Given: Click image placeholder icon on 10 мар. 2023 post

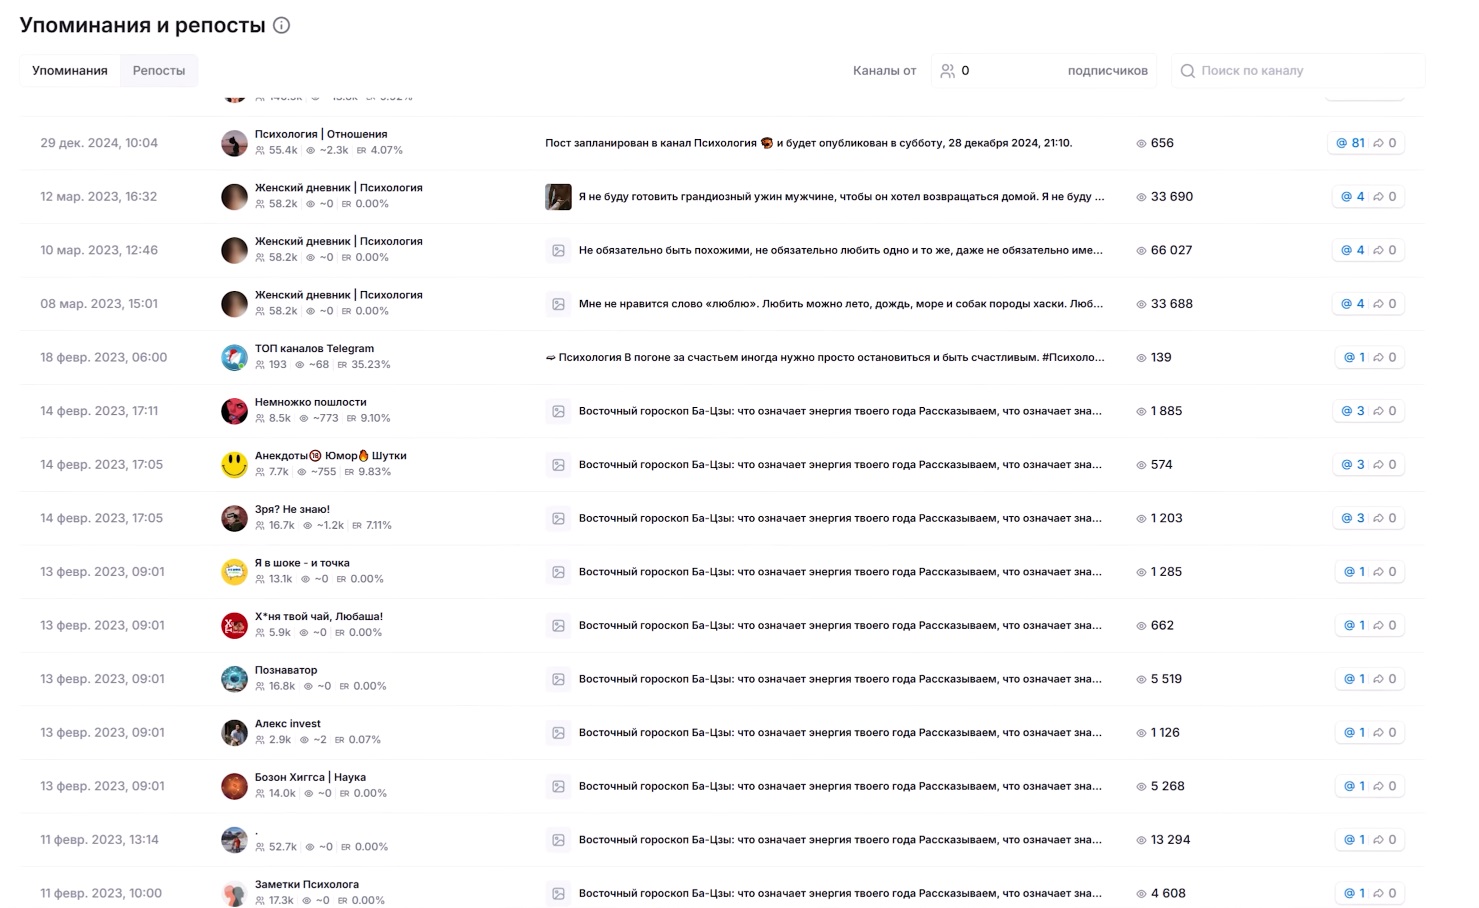Looking at the screenshot, I should click(559, 251).
